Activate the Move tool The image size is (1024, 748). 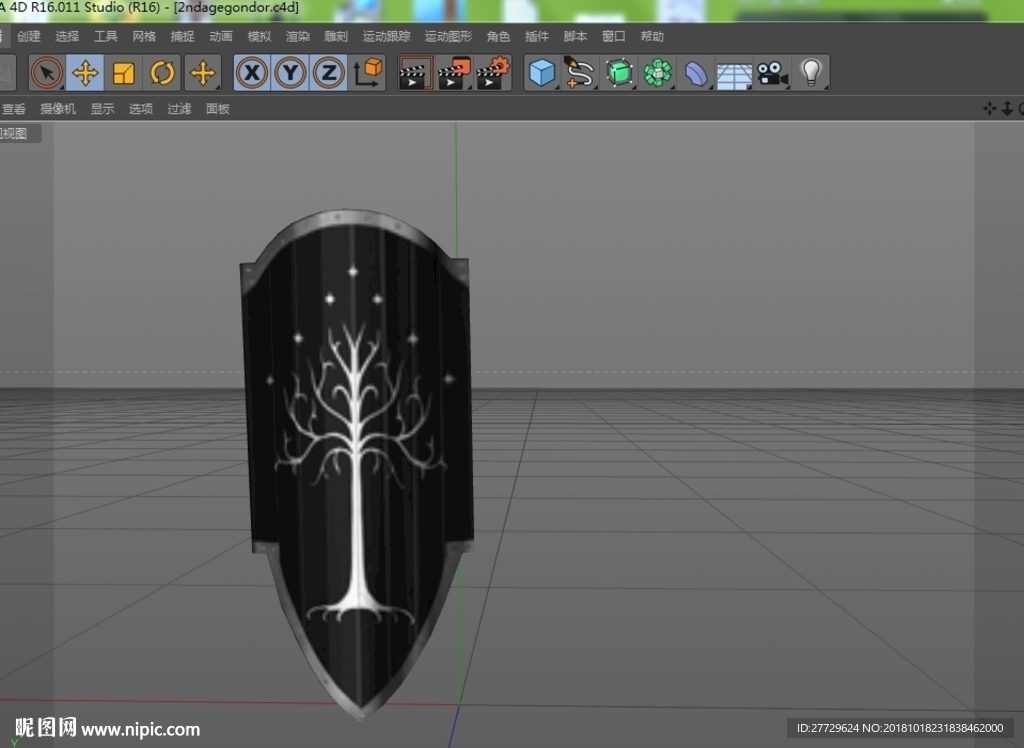pyautogui.click(x=85, y=73)
